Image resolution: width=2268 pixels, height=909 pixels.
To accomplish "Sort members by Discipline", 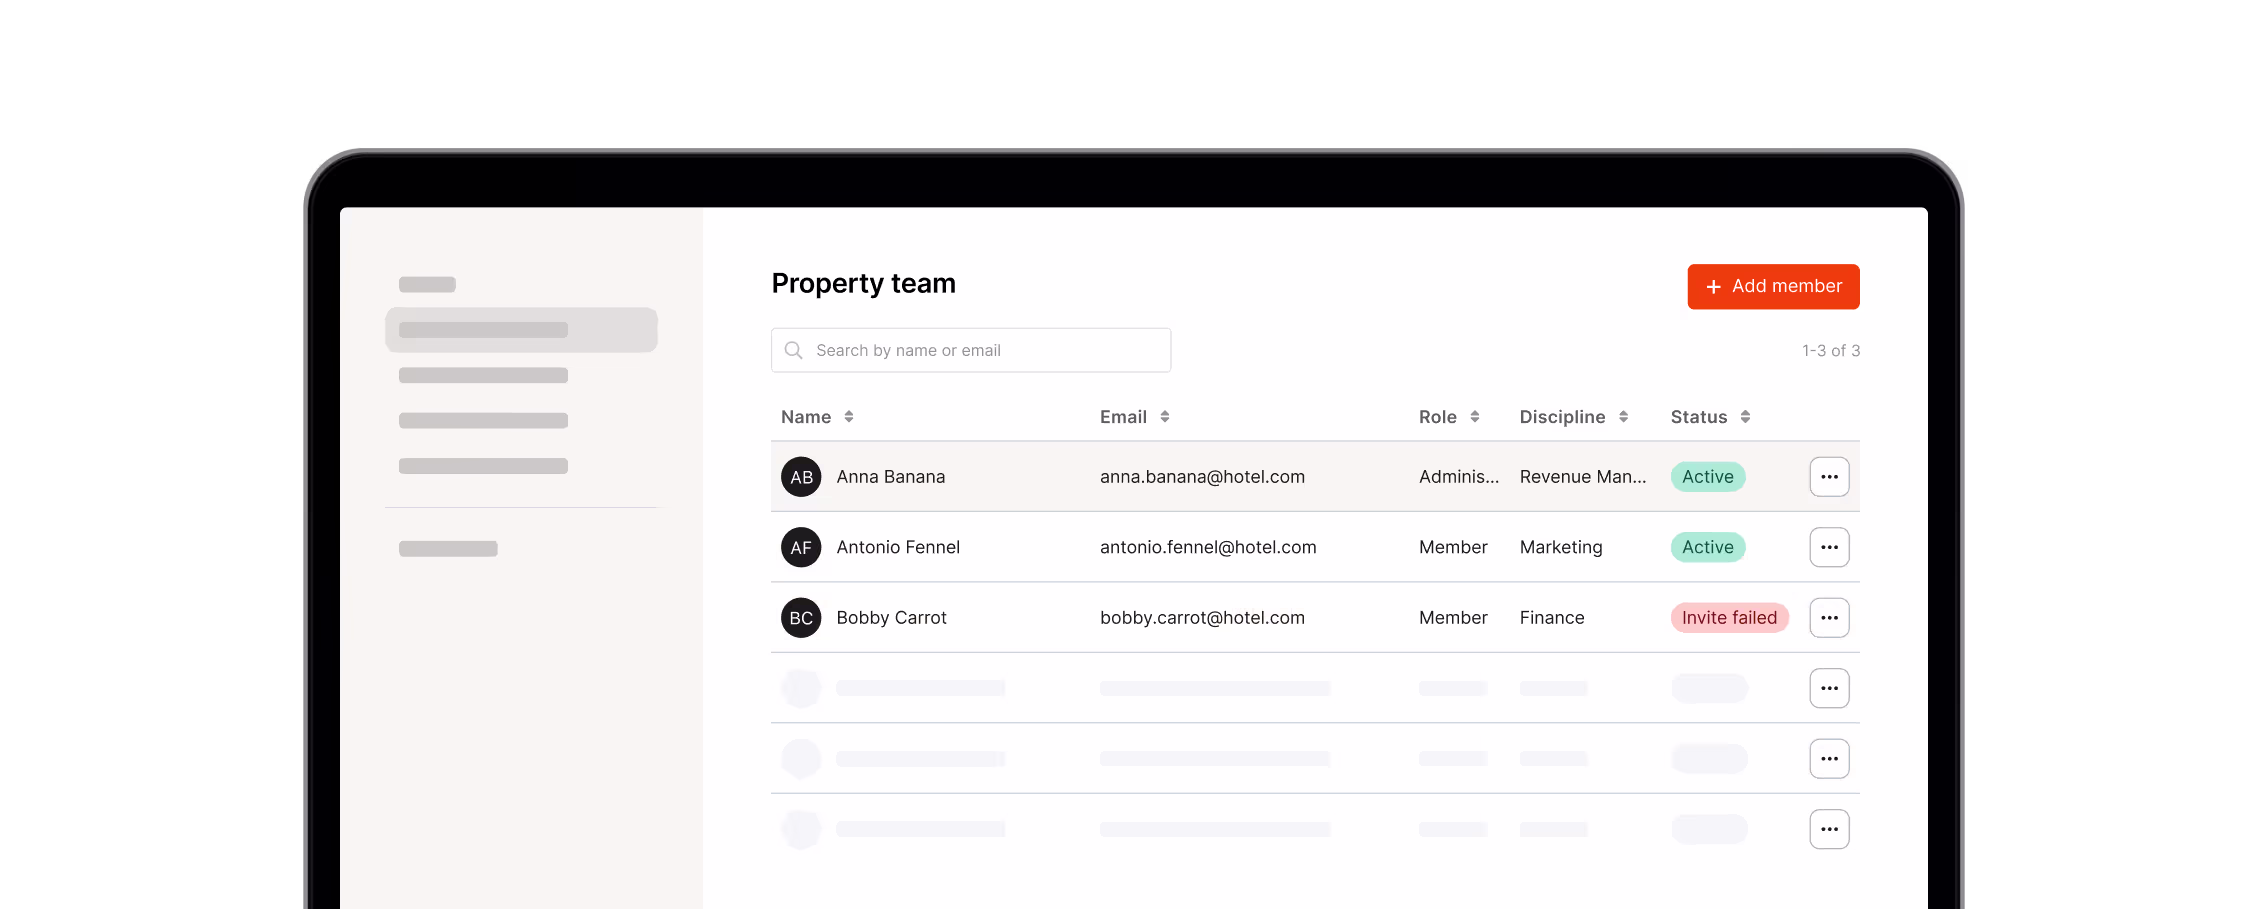I will (x=1623, y=417).
